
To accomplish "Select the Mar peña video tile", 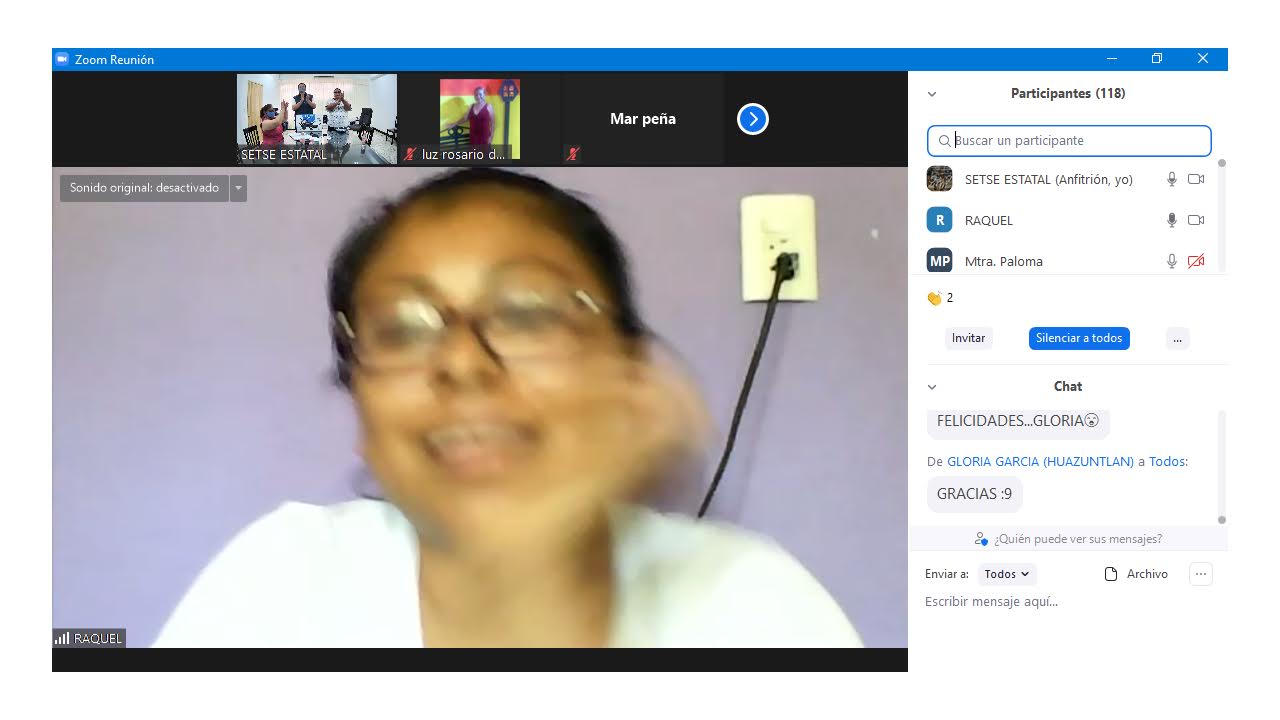I will (643, 119).
